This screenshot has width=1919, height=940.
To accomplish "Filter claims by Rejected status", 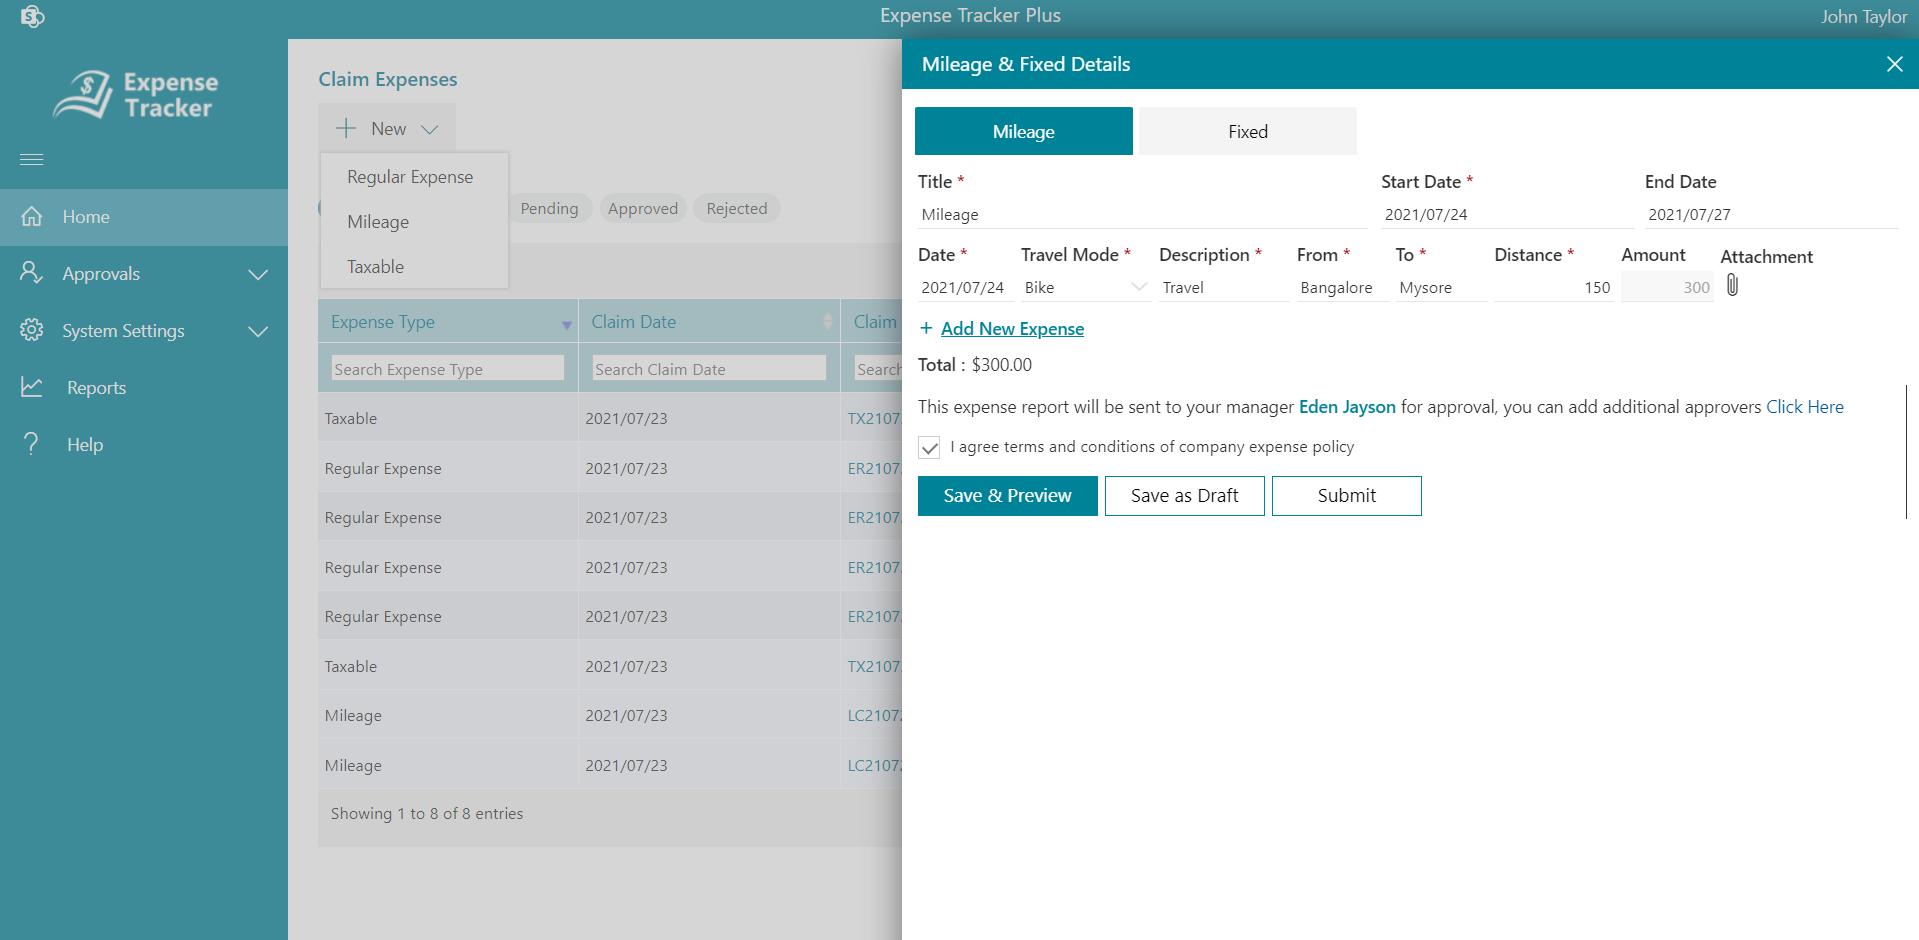I will pos(737,208).
